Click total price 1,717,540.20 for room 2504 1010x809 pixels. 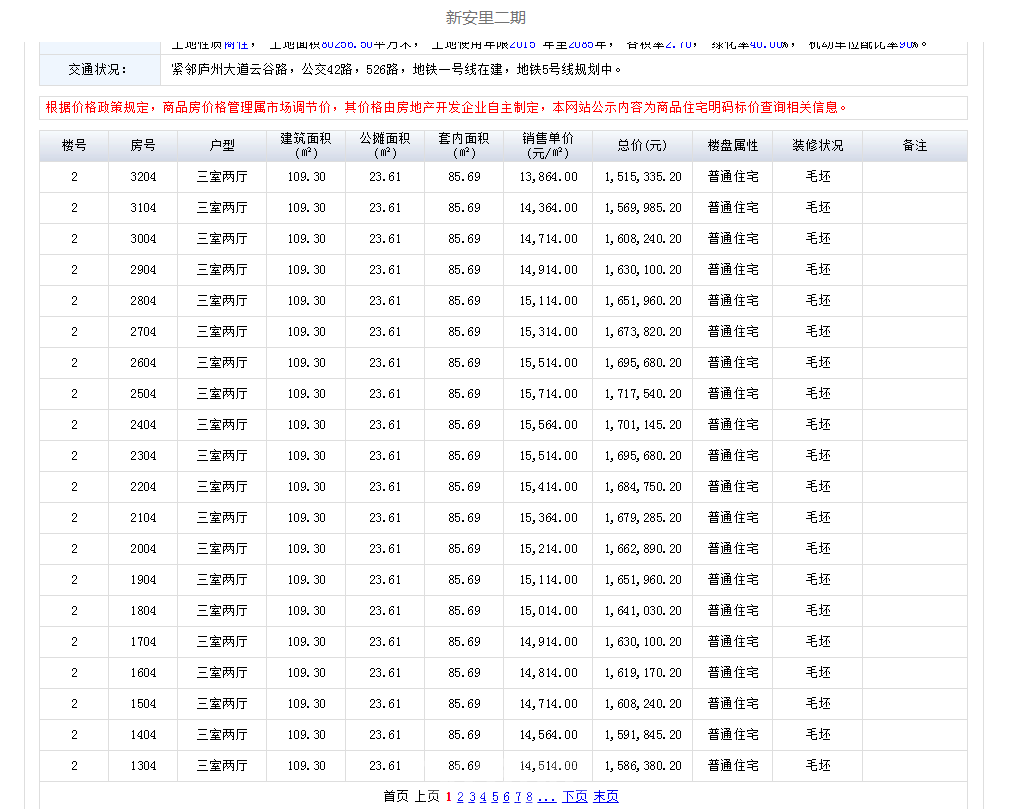[643, 394]
